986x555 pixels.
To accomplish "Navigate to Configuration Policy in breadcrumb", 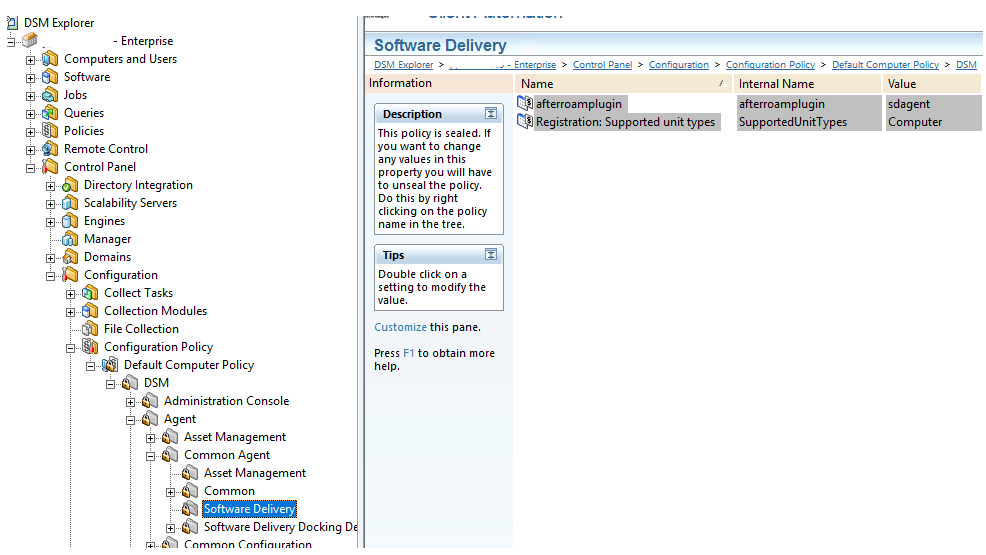I will click(770, 65).
